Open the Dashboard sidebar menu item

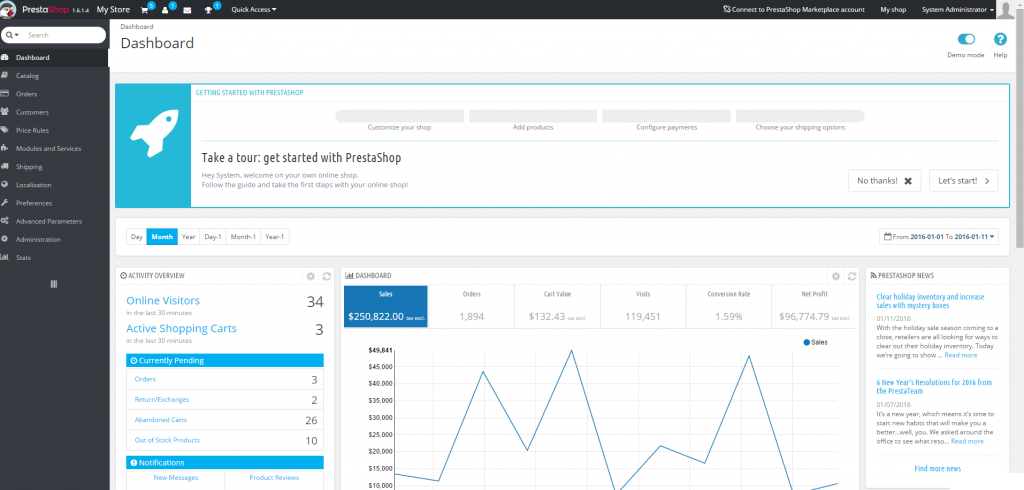(x=54, y=57)
